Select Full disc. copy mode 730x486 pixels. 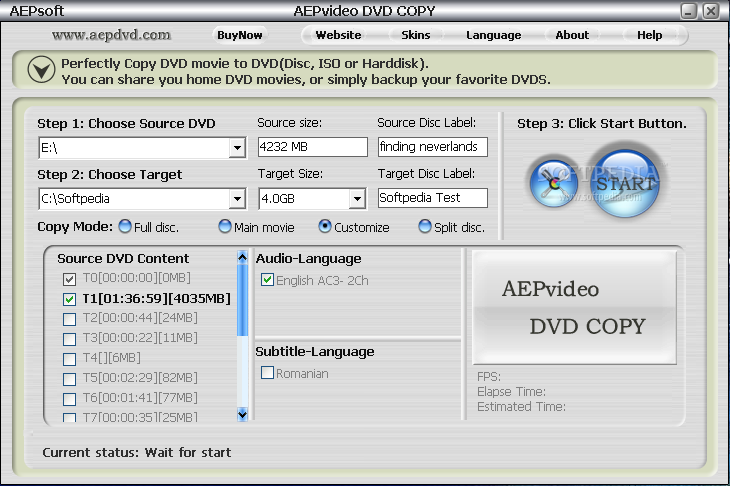point(125,226)
